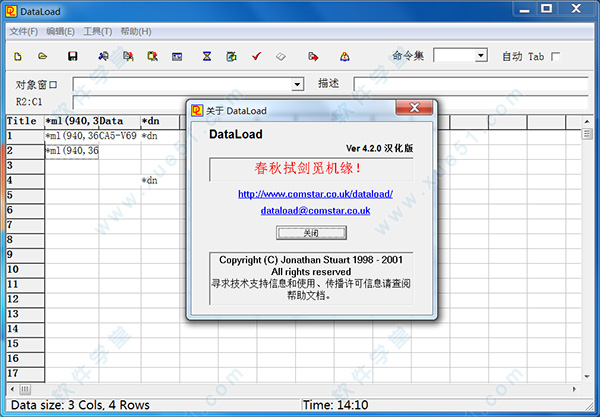Click the 春秋拭剑觅机缘 red text
The width and height of the screenshot is (600, 417).
(308, 168)
